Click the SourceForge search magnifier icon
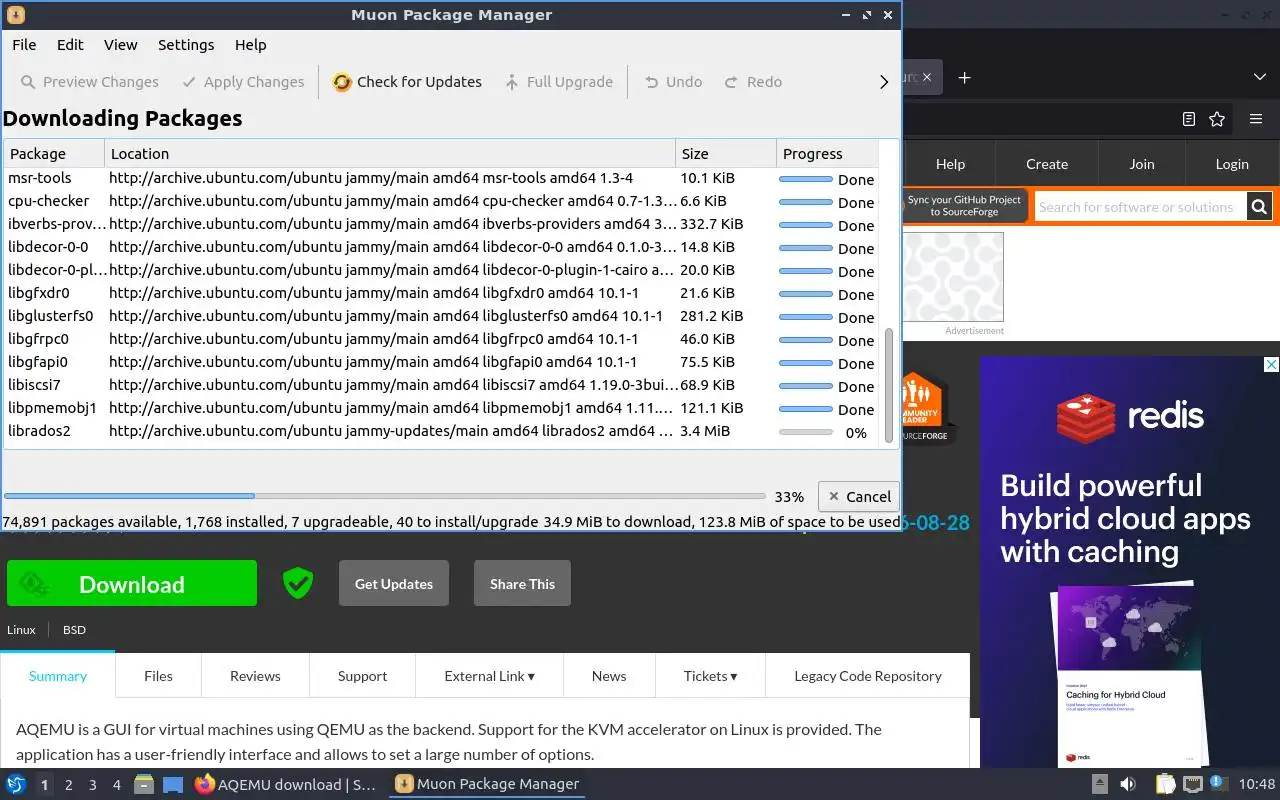The height and width of the screenshot is (800, 1280). pyautogui.click(x=1259, y=207)
